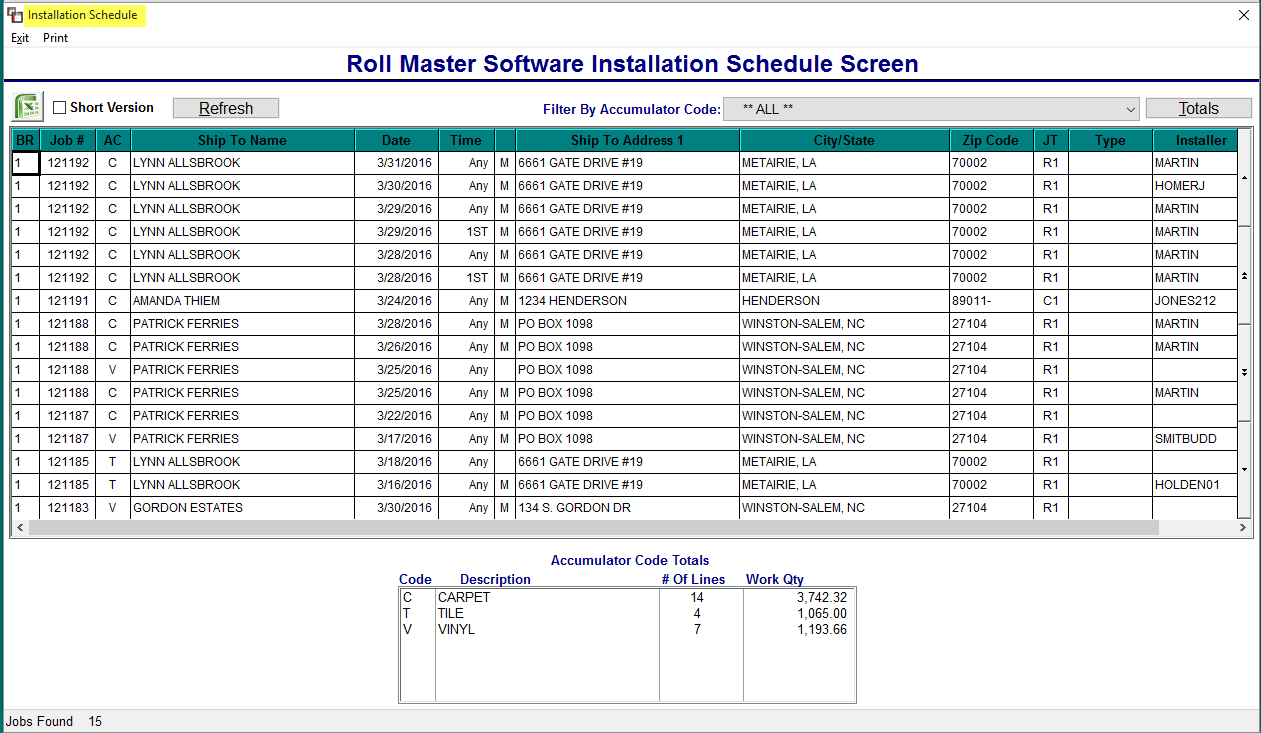
Task: Click the Date column header
Action: click(x=396, y=140)
